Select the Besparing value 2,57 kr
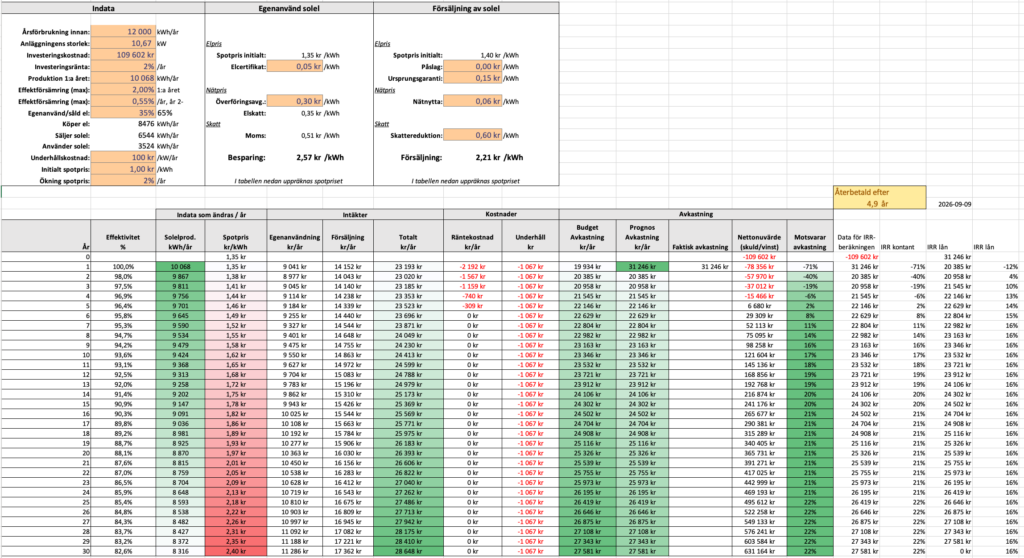The image size is (1024, 558). (x=308, y=157)
